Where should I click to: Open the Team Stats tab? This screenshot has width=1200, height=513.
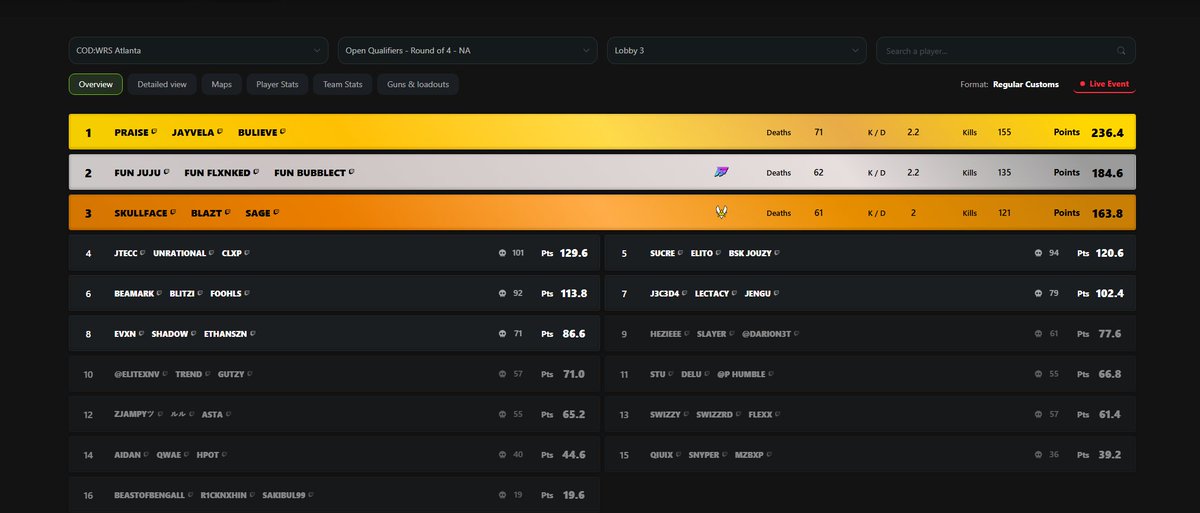[x=343, y=84]
